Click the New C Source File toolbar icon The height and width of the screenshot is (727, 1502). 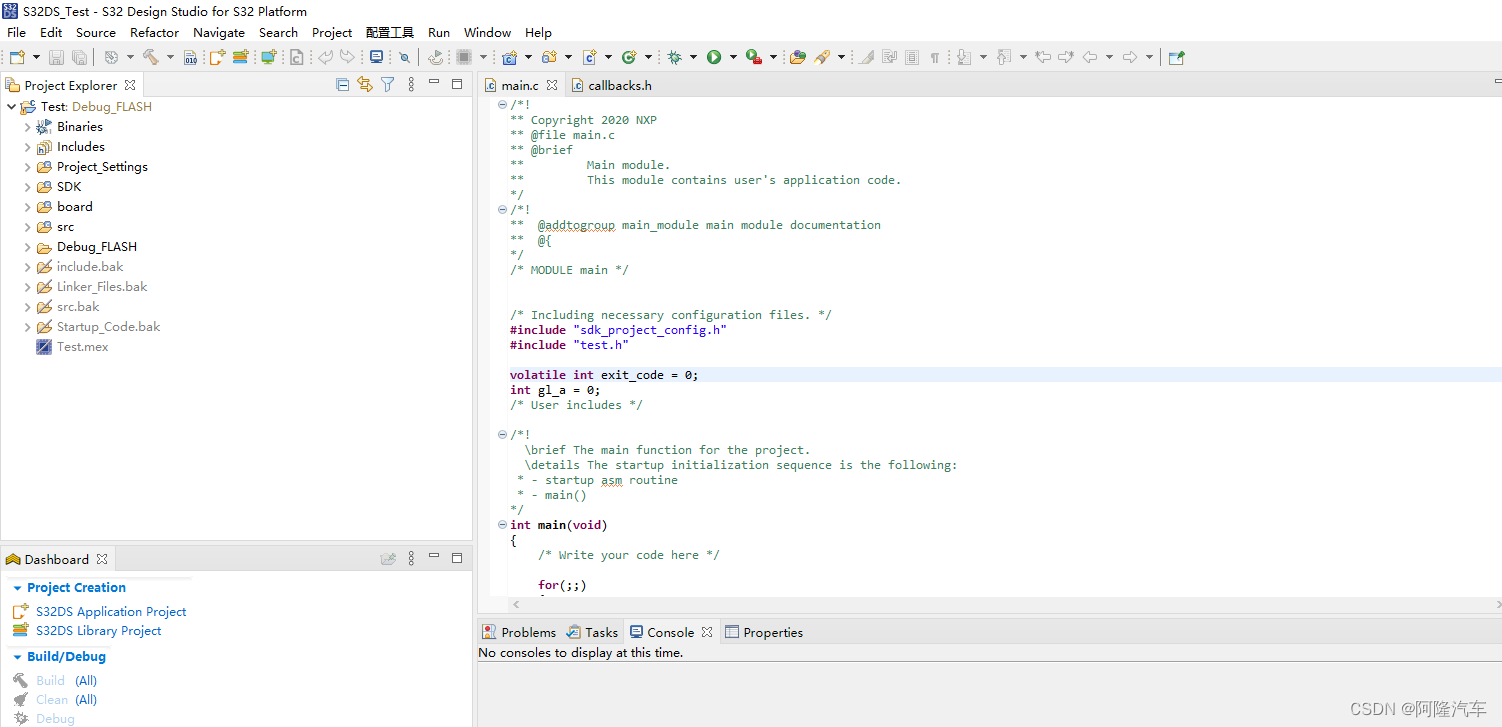click(x=589, y=57)
